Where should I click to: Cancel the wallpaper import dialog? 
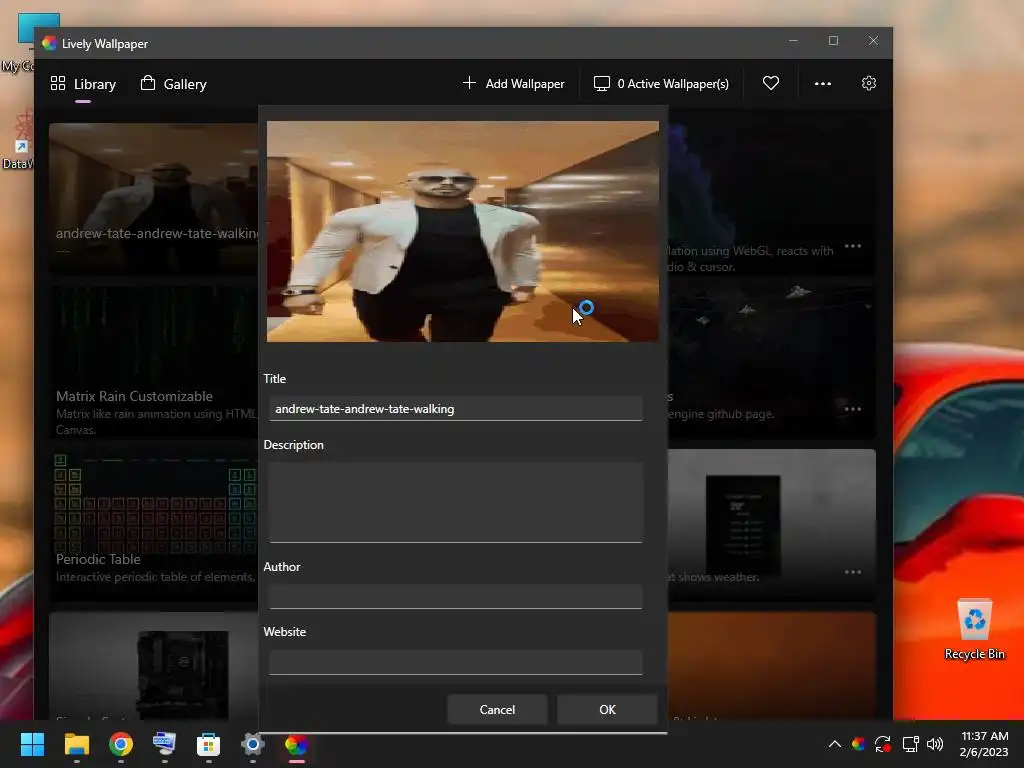497,710
